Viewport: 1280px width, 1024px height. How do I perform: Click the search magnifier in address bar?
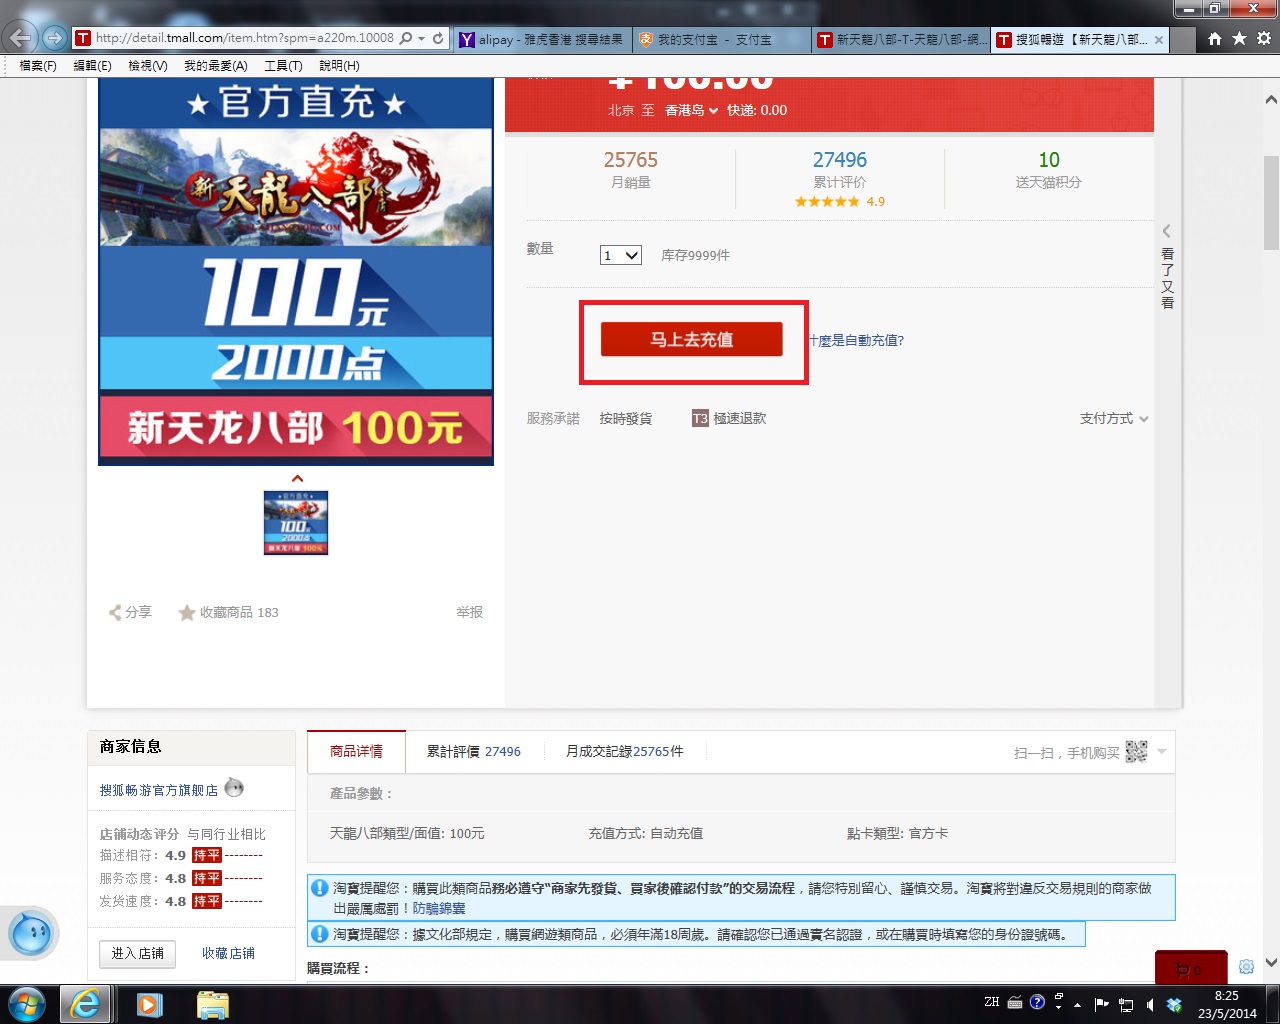click(406, 38)
